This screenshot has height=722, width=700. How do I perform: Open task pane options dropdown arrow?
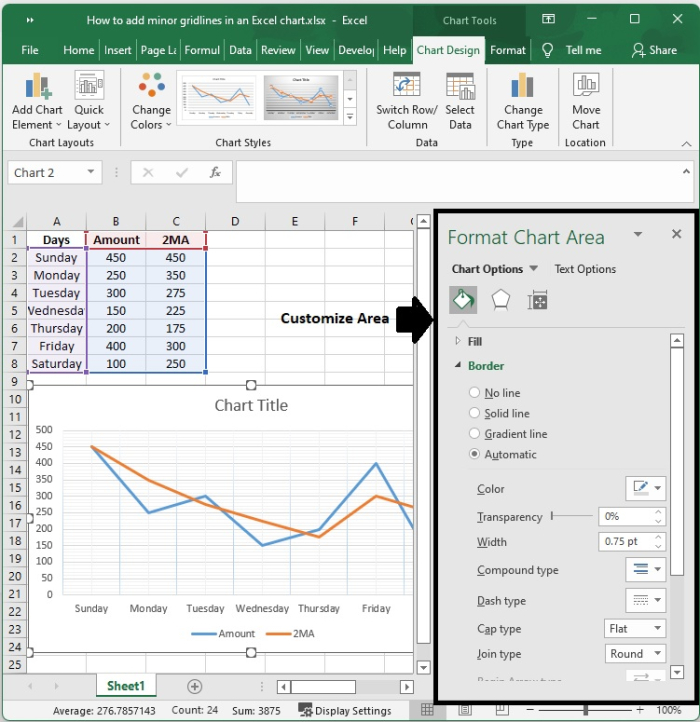[x=638, y=234]
